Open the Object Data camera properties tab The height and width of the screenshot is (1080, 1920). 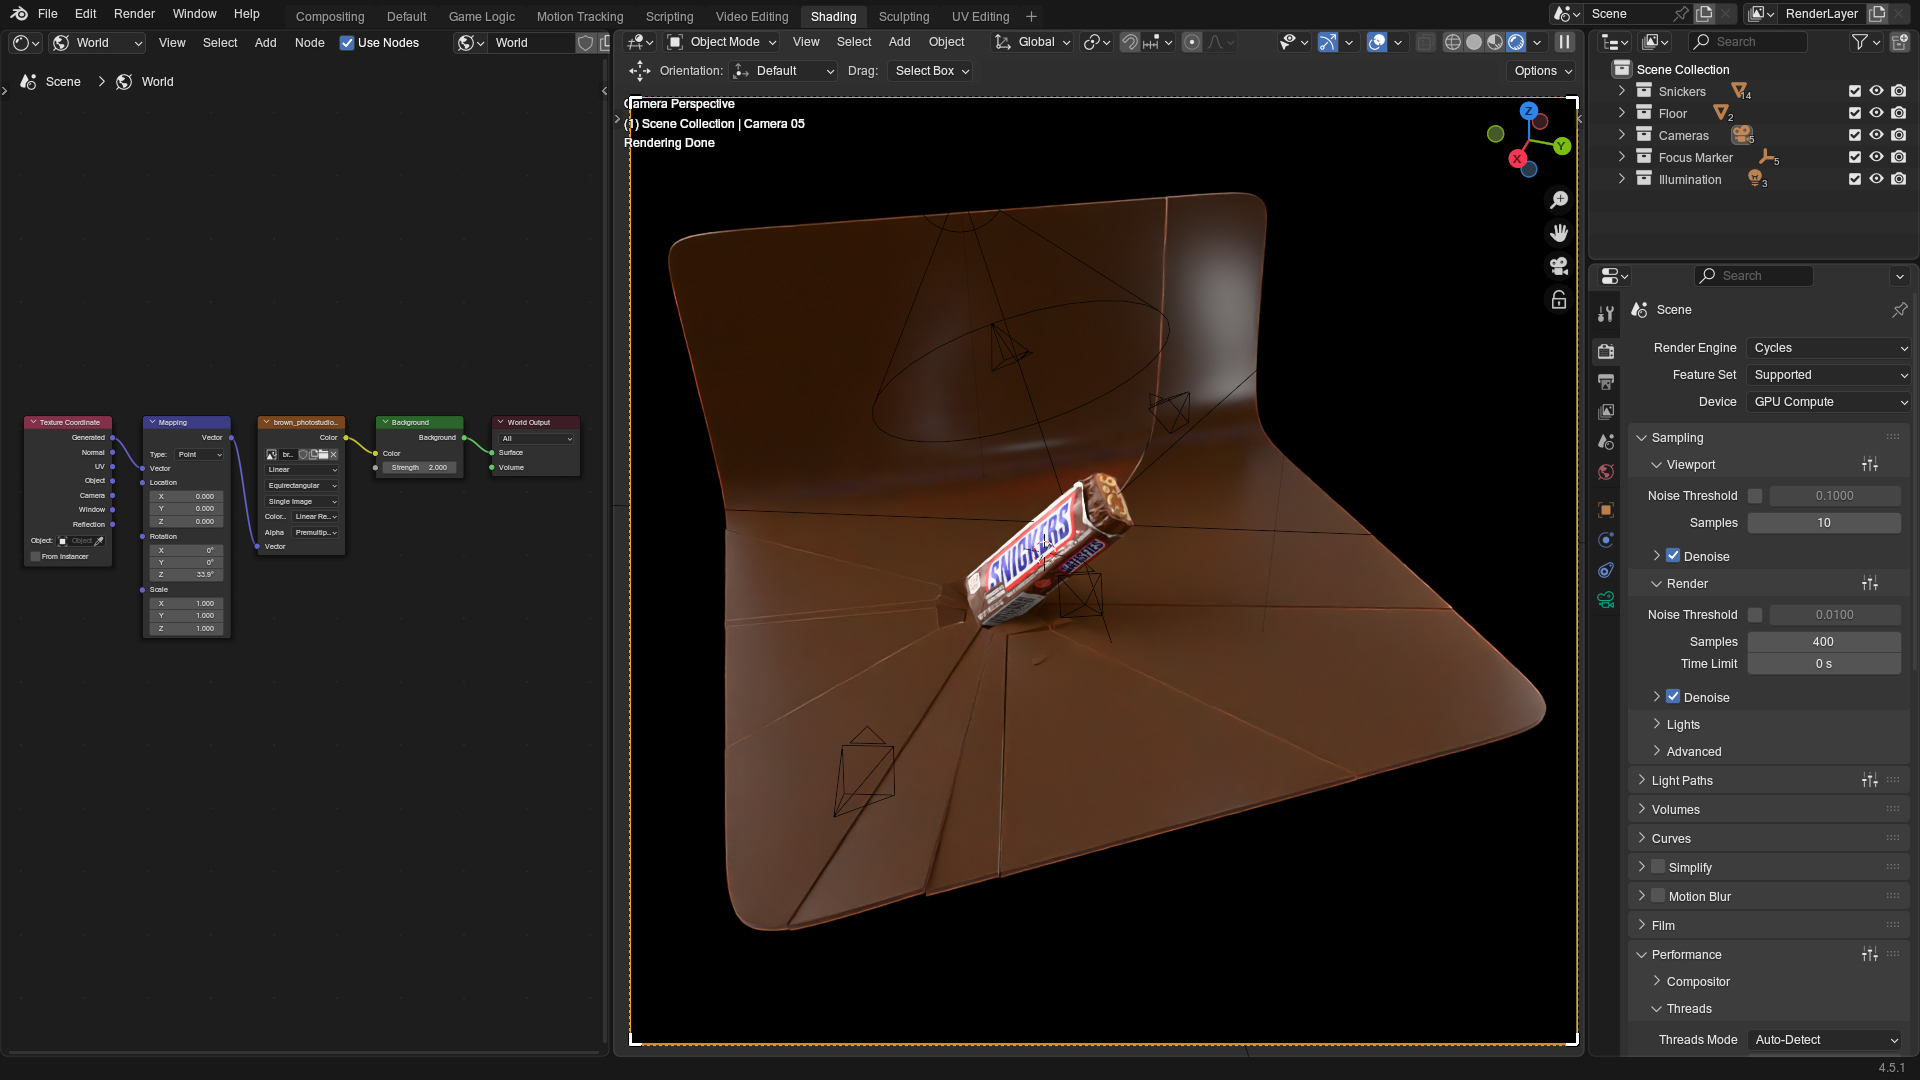coord(1606,600)
